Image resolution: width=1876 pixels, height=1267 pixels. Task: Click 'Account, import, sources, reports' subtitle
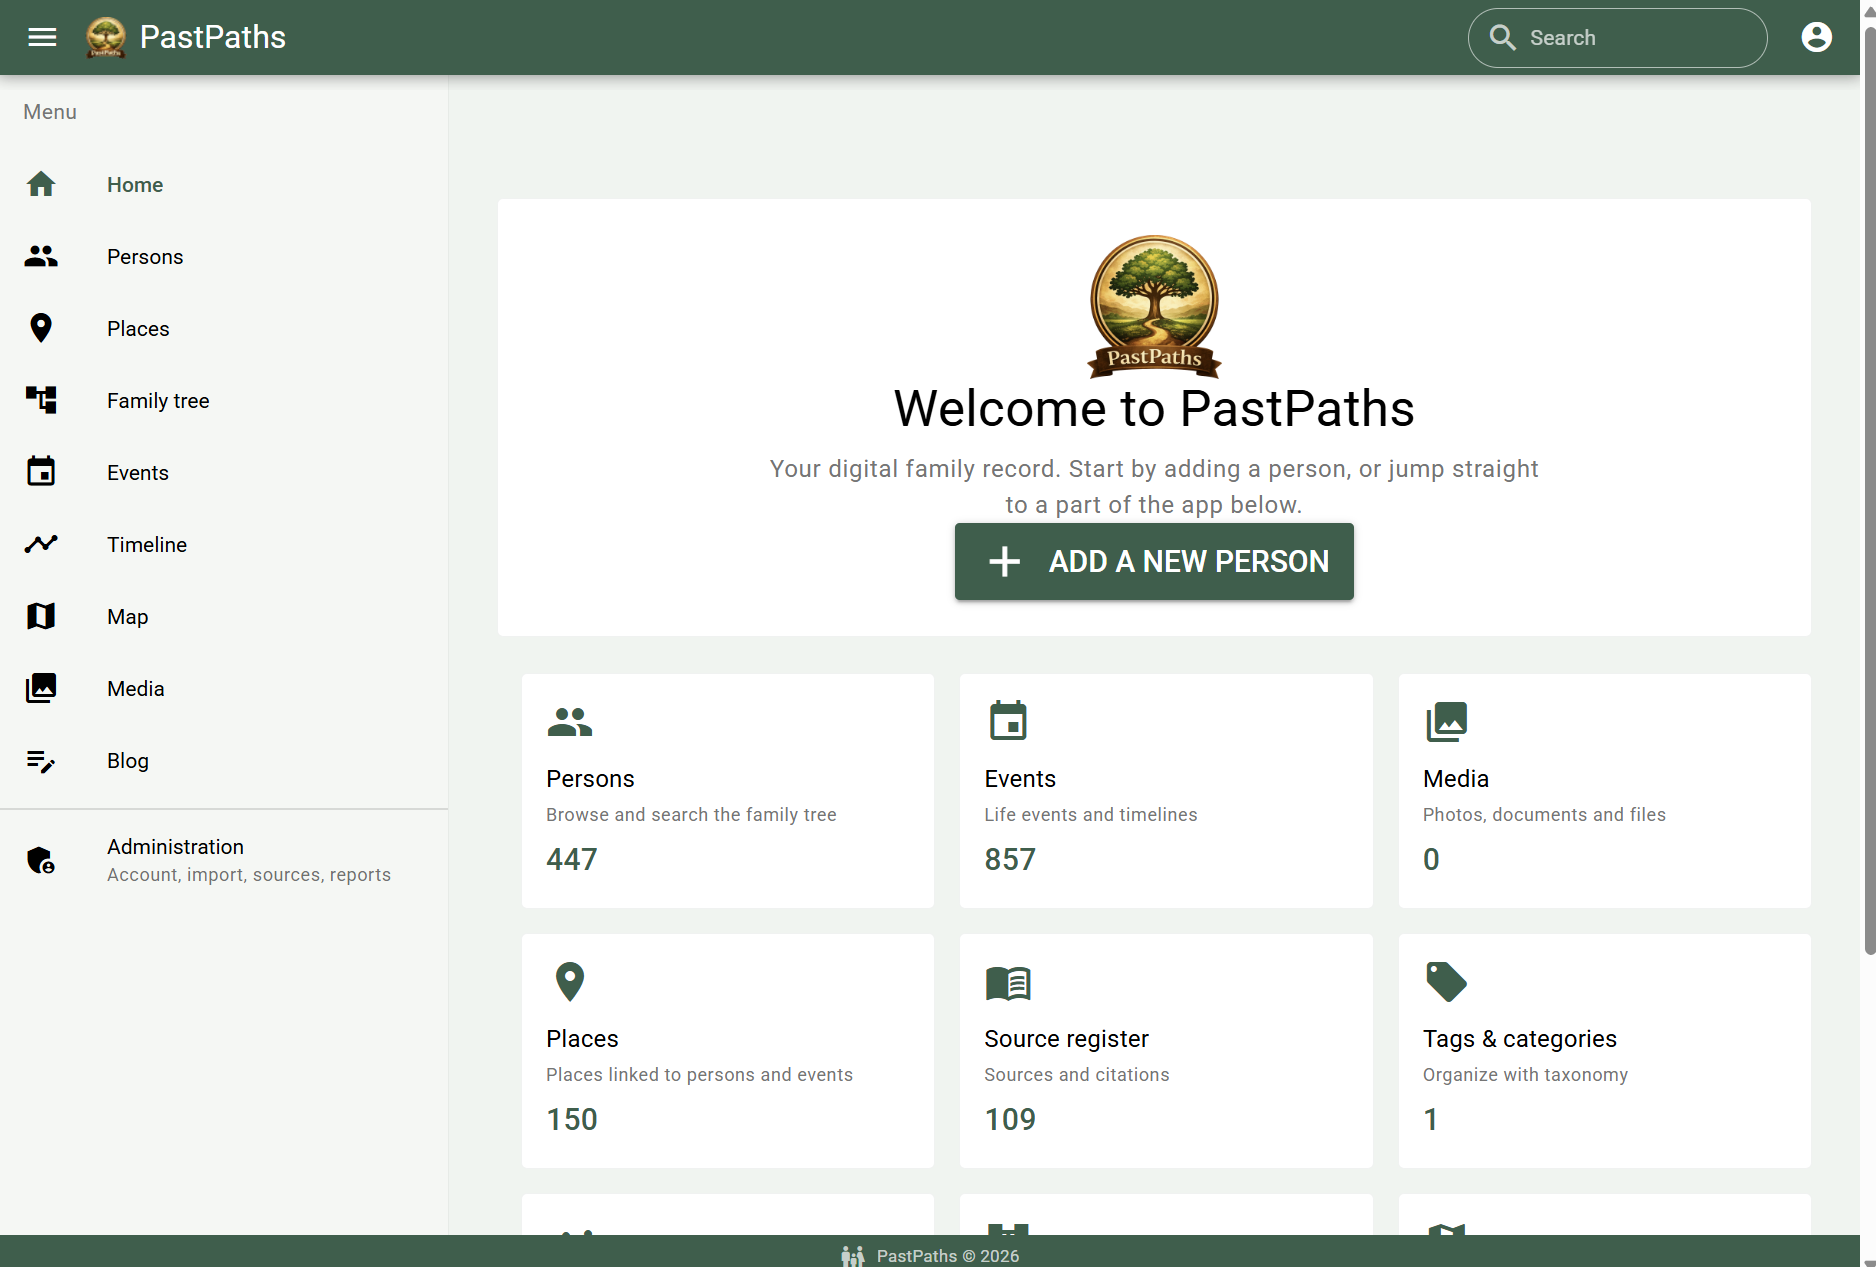click(249, 874)
